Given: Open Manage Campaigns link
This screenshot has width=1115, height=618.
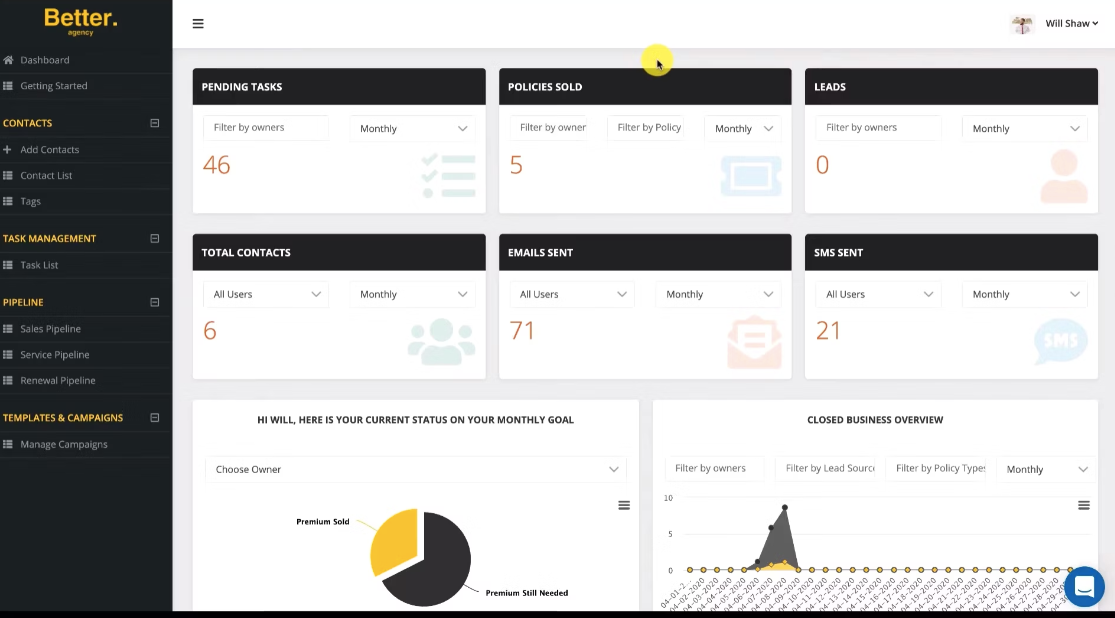Looking at the screenshot, I should (x=64, y=444).
